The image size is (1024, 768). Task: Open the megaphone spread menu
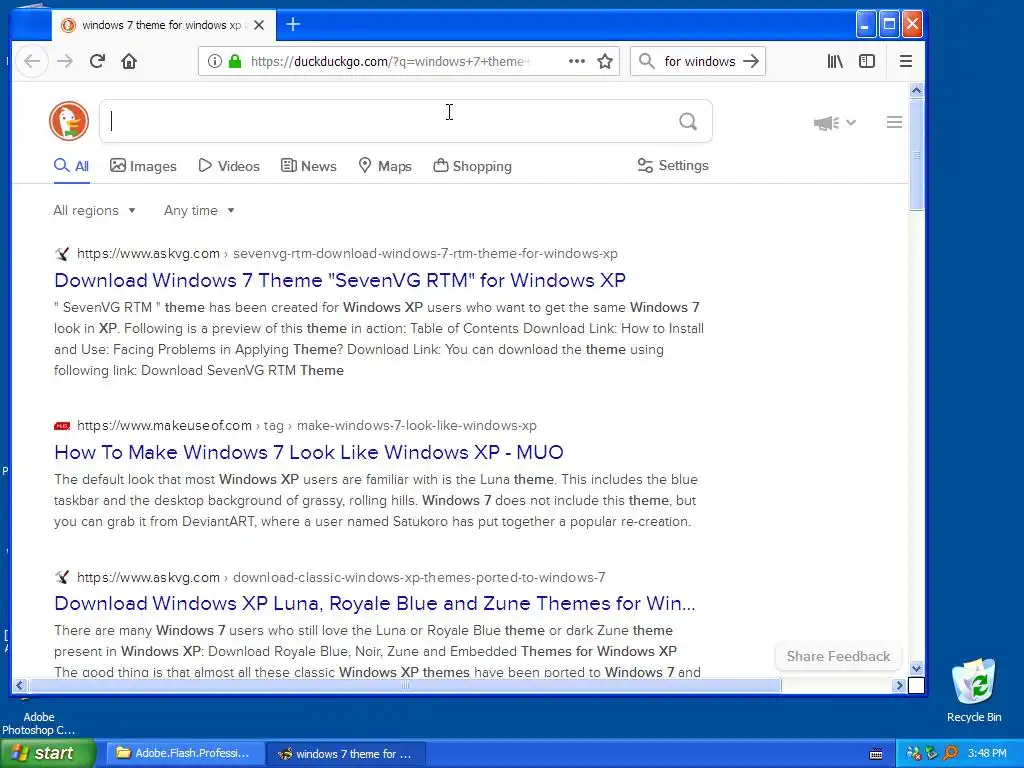click(x=834, y=123)
